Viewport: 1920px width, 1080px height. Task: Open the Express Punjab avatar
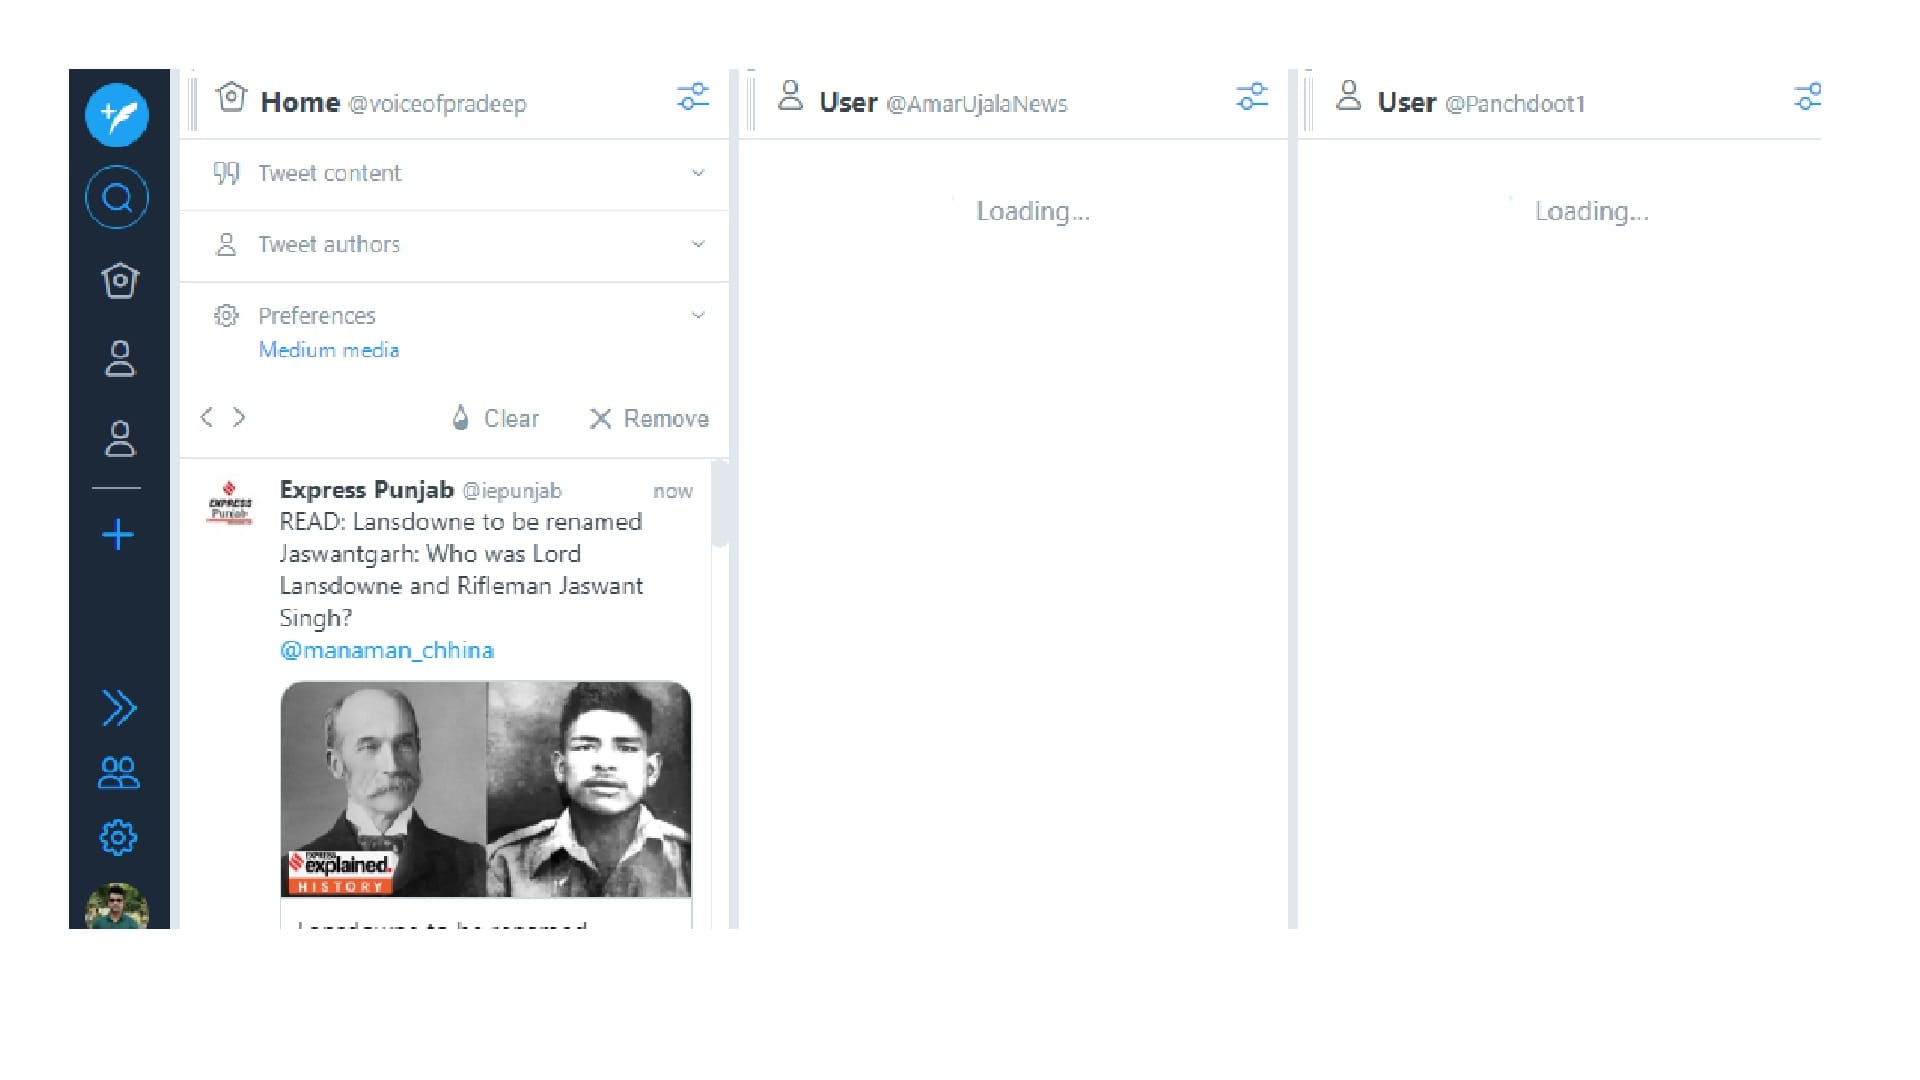pyautogui.click(x=229, y=503)
